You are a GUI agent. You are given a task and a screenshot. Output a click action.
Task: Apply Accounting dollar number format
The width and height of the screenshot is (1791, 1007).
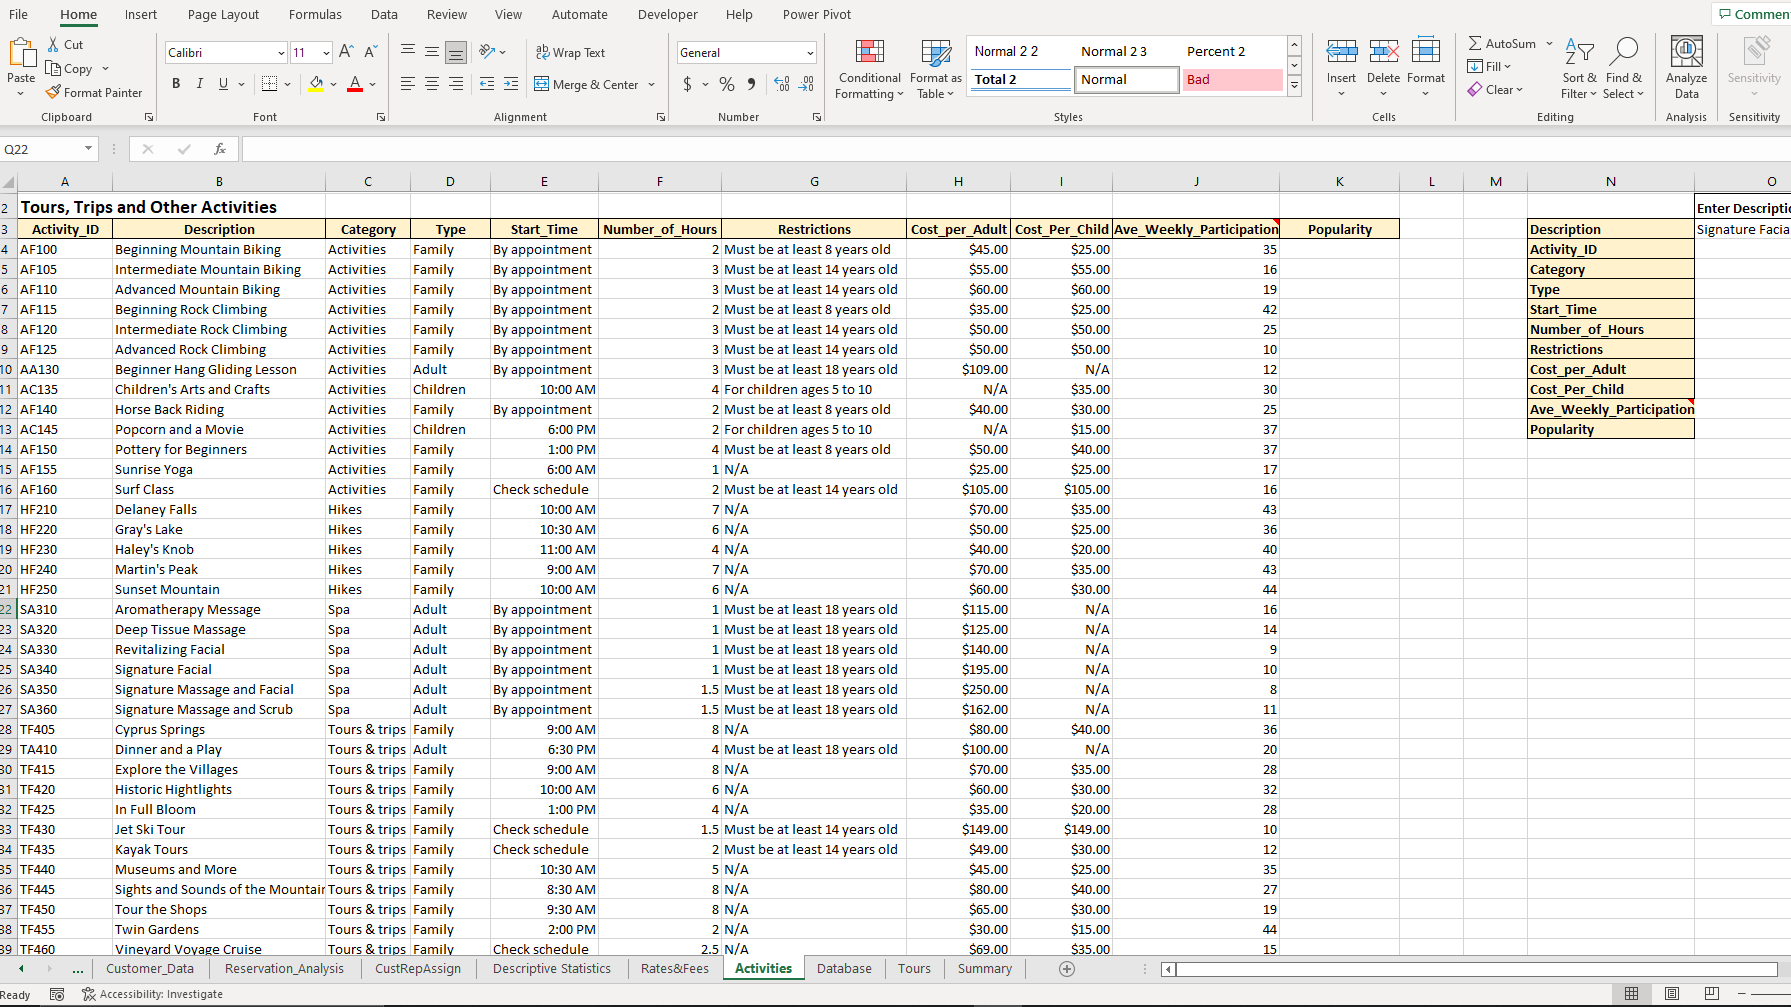click(687, 84)
